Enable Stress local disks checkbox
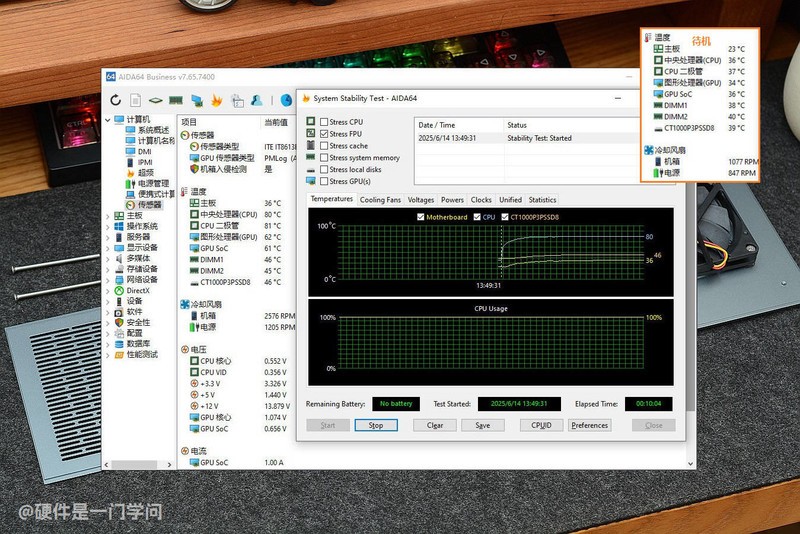The width and height of the screenshot is (800, 534). click(323, 169)
